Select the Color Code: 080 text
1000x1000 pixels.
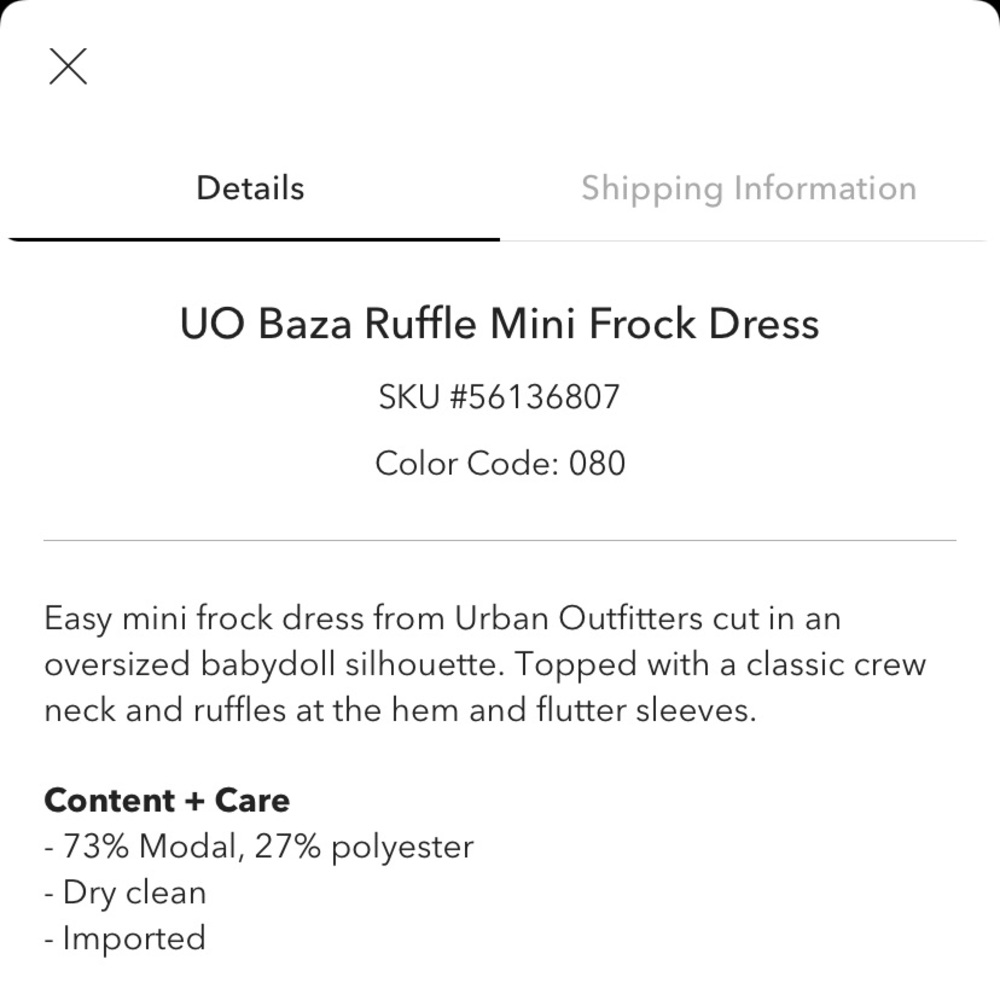point(500,463)
